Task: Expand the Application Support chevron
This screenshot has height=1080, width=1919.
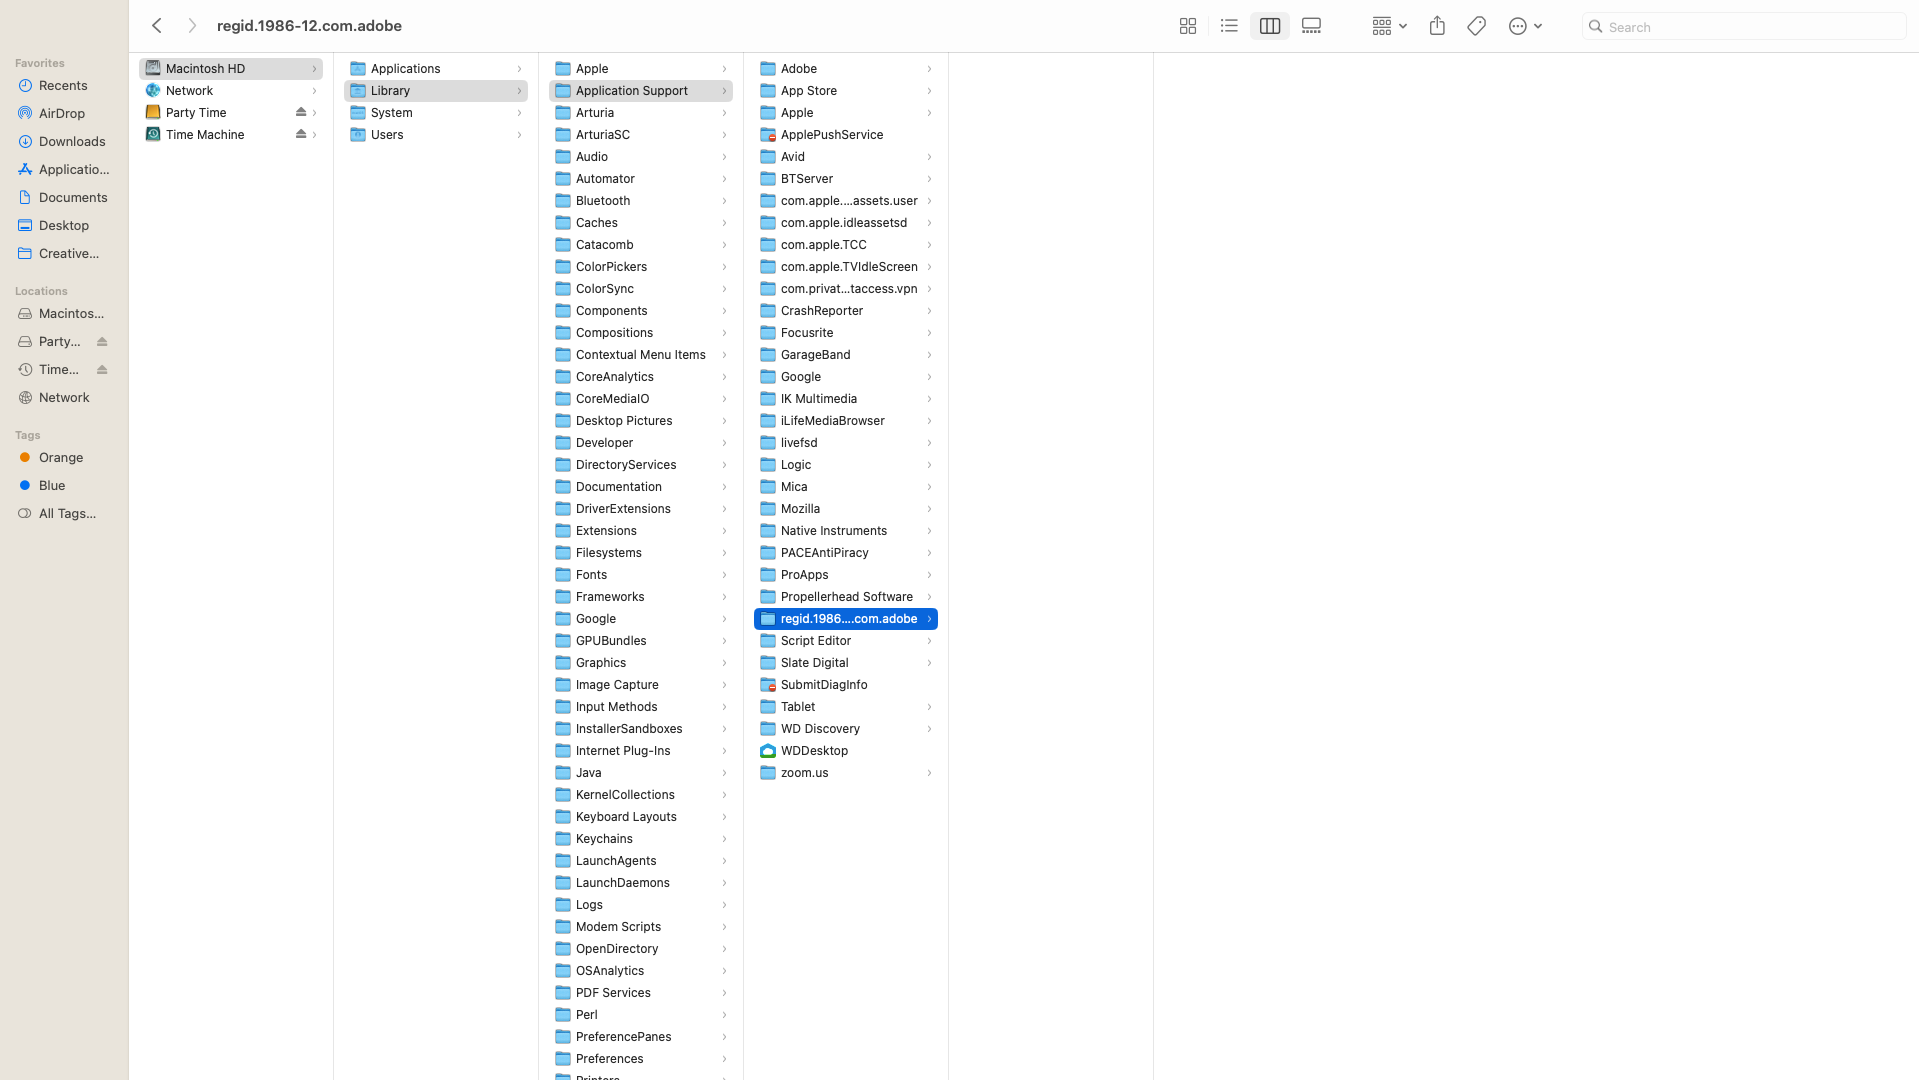Action: pos(724,91)
